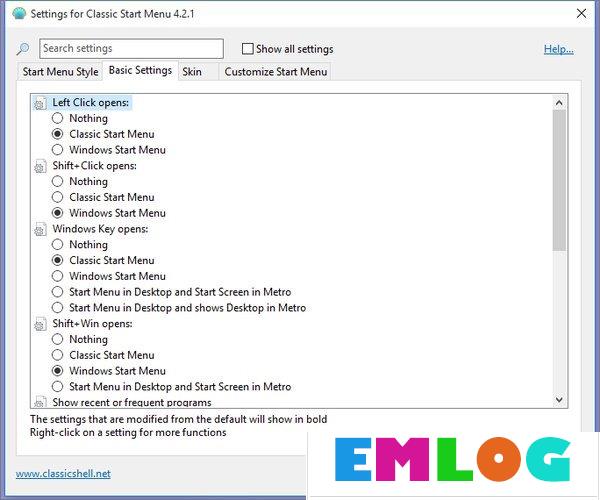This screenshot has width=600, height=500.
Task: Click icon beside Show recent or frequent programs
Action: pos(40,402)
